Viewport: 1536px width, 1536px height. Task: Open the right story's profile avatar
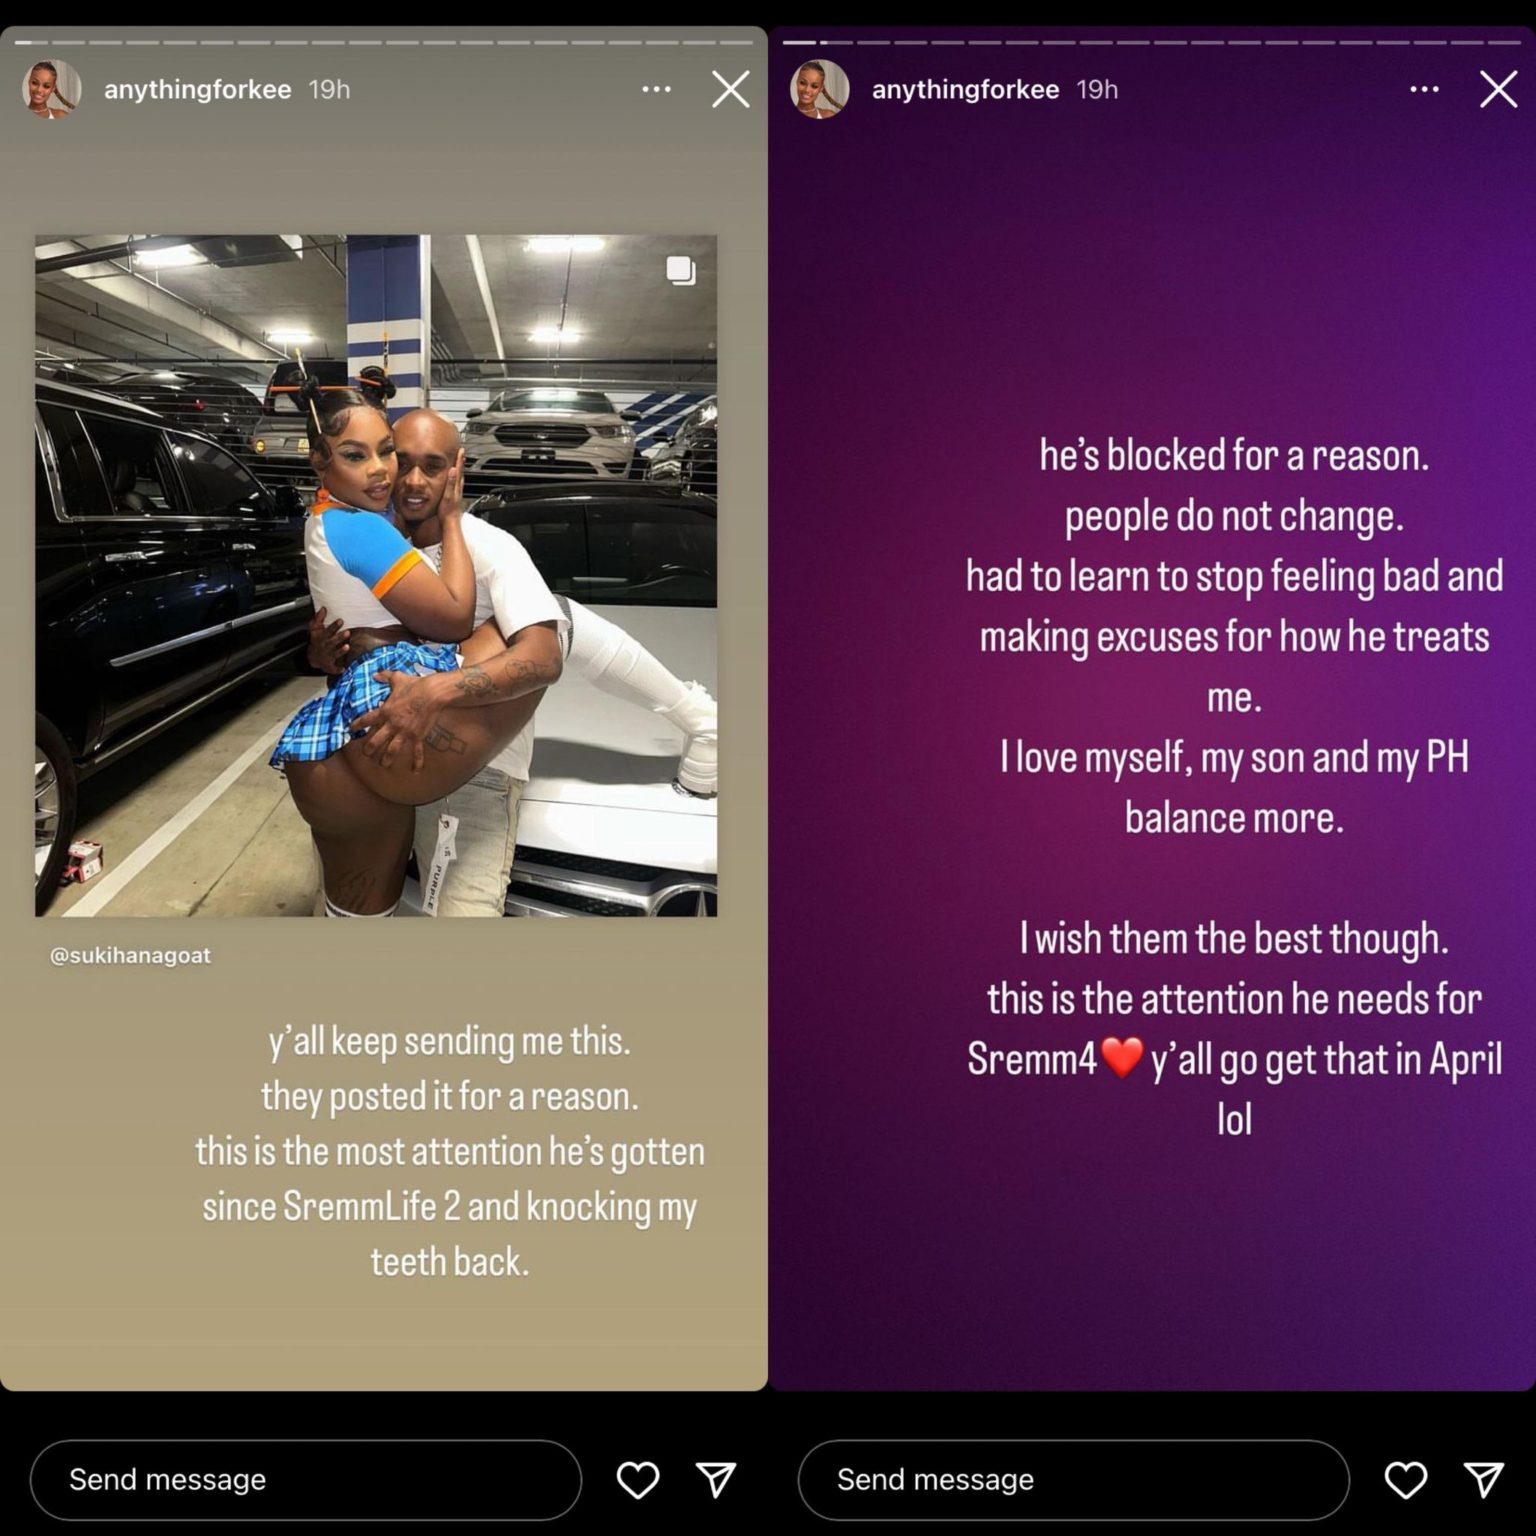[x=820, y=89]
